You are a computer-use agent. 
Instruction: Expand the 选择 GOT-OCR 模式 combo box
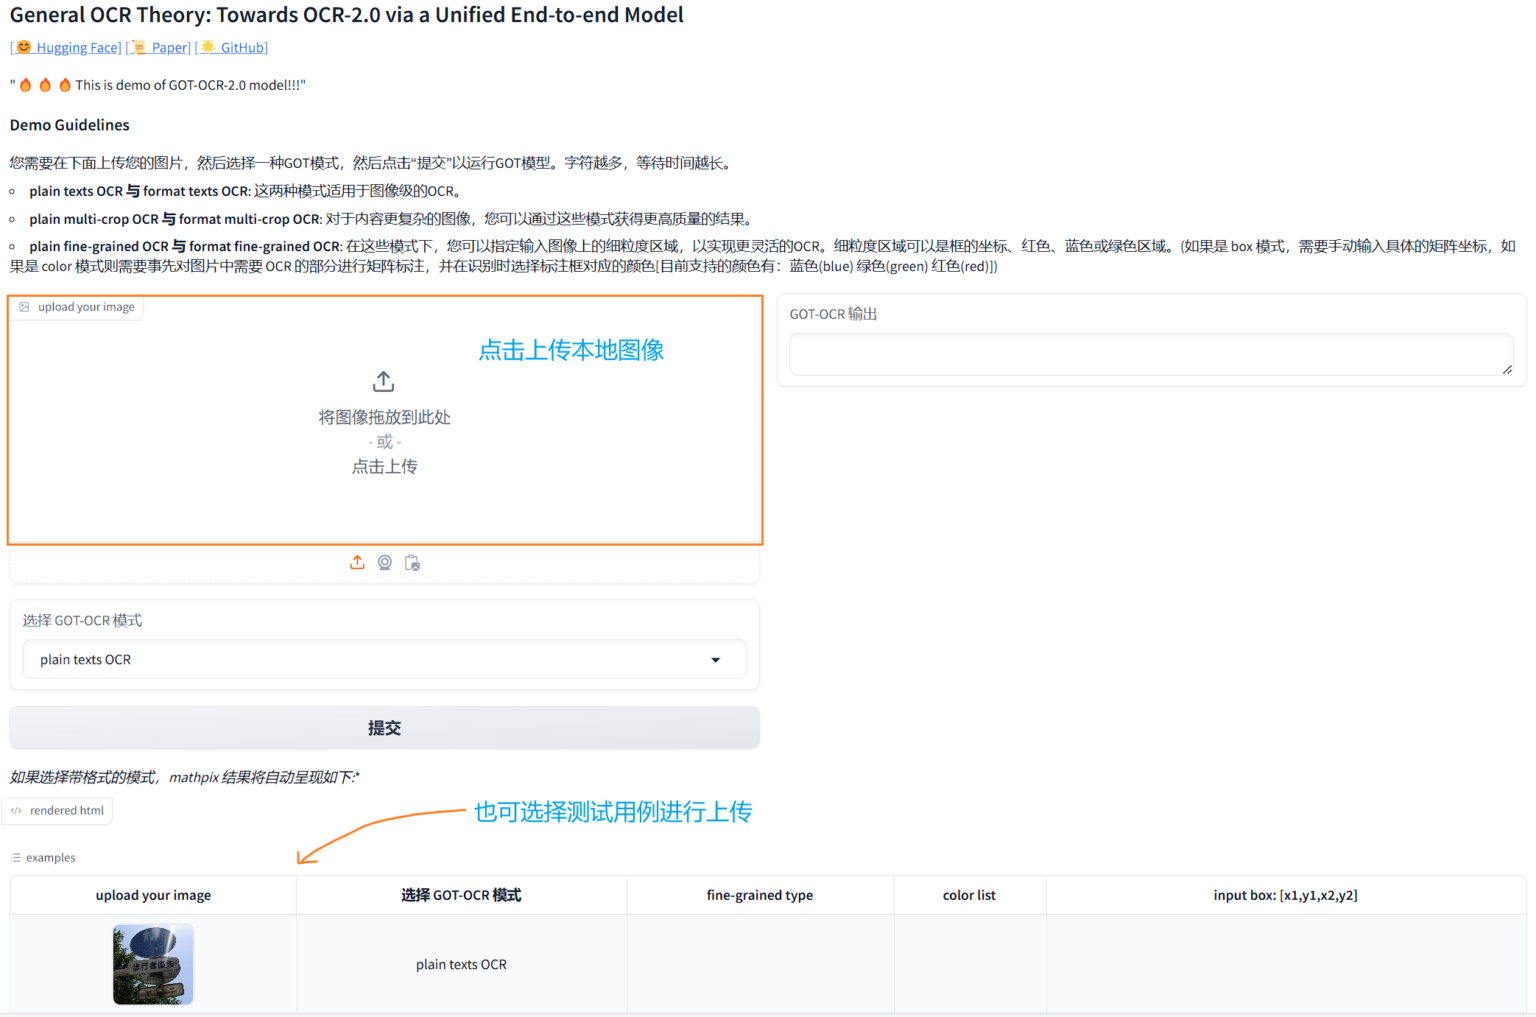[x=385, y=659]
